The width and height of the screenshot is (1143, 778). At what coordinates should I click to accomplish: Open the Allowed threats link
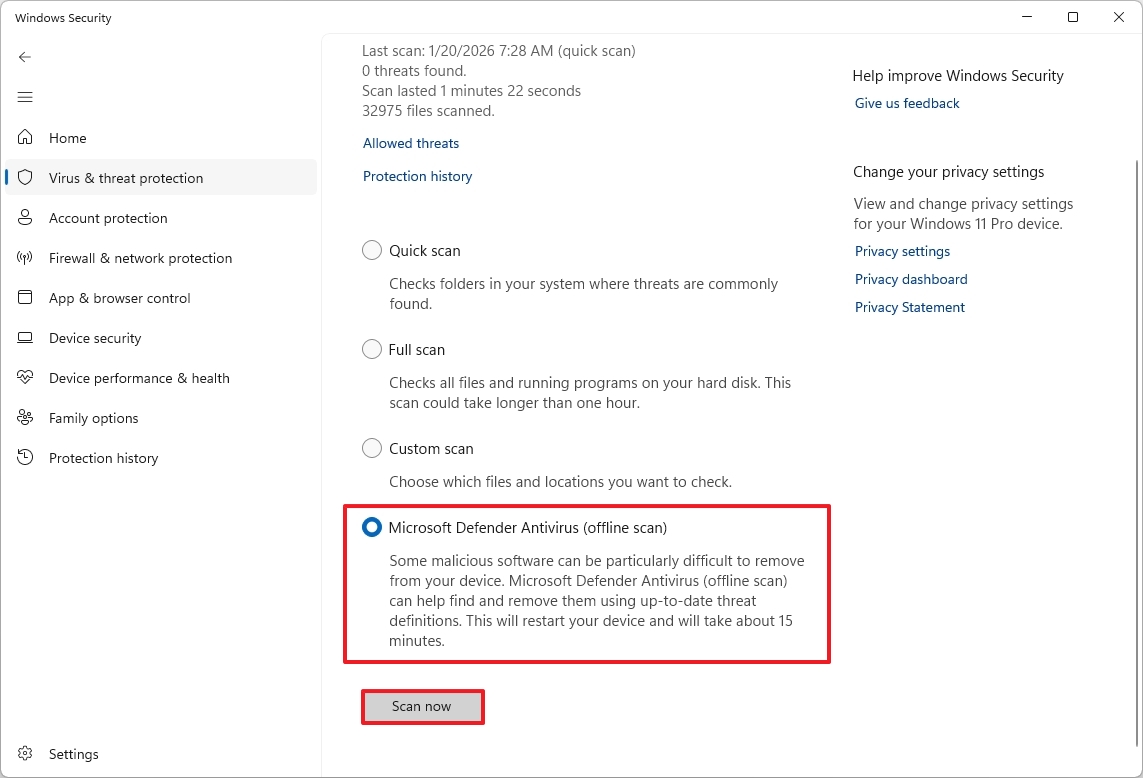click(410, 143)
